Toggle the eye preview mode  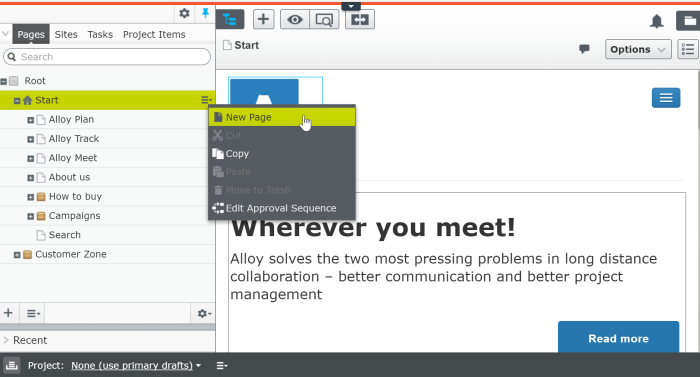pyautogui.click(x=295, y=20)
